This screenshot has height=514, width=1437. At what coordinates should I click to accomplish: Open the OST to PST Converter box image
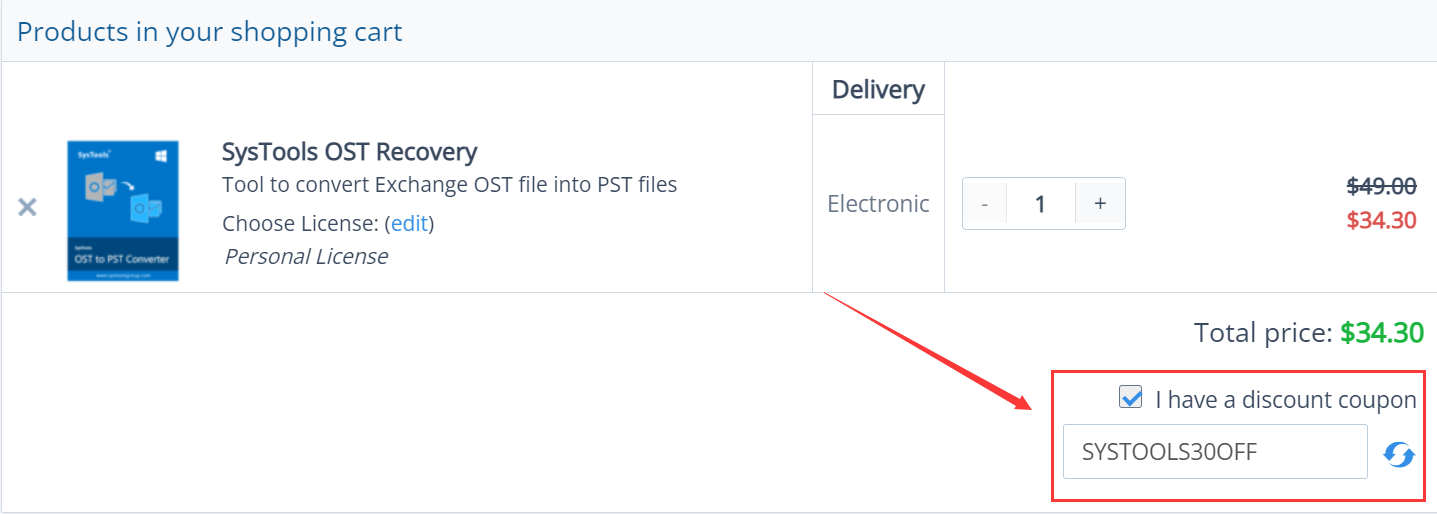(123, 211)
